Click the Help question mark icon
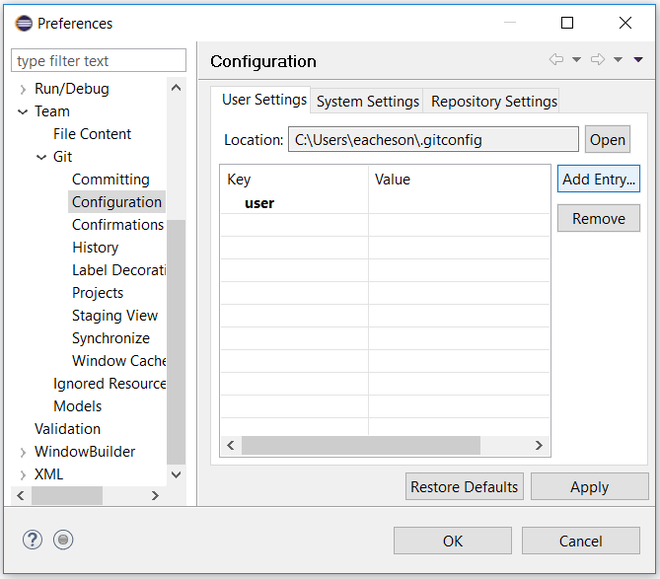The image size is (660, 579). tap(32, 540)
